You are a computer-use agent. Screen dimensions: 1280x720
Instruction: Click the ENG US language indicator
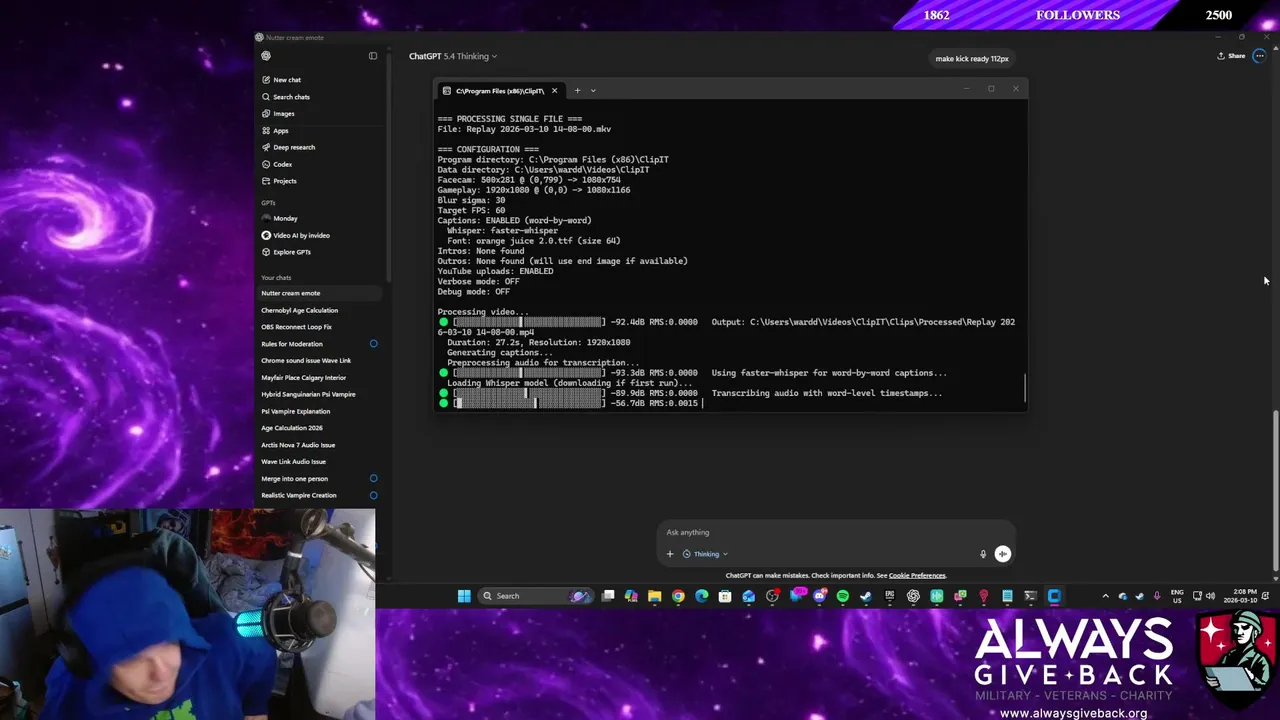pyautogui.click(x=1177, y=596)
